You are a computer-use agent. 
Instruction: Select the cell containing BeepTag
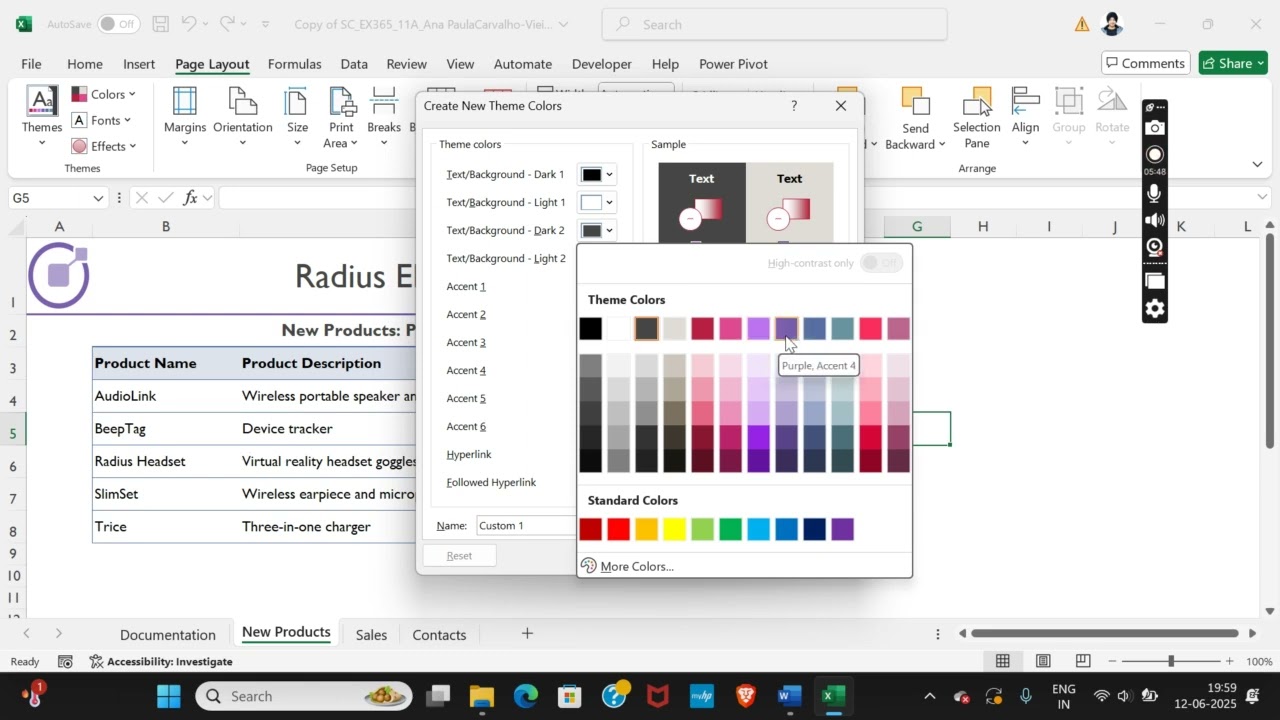pos(165,428)
